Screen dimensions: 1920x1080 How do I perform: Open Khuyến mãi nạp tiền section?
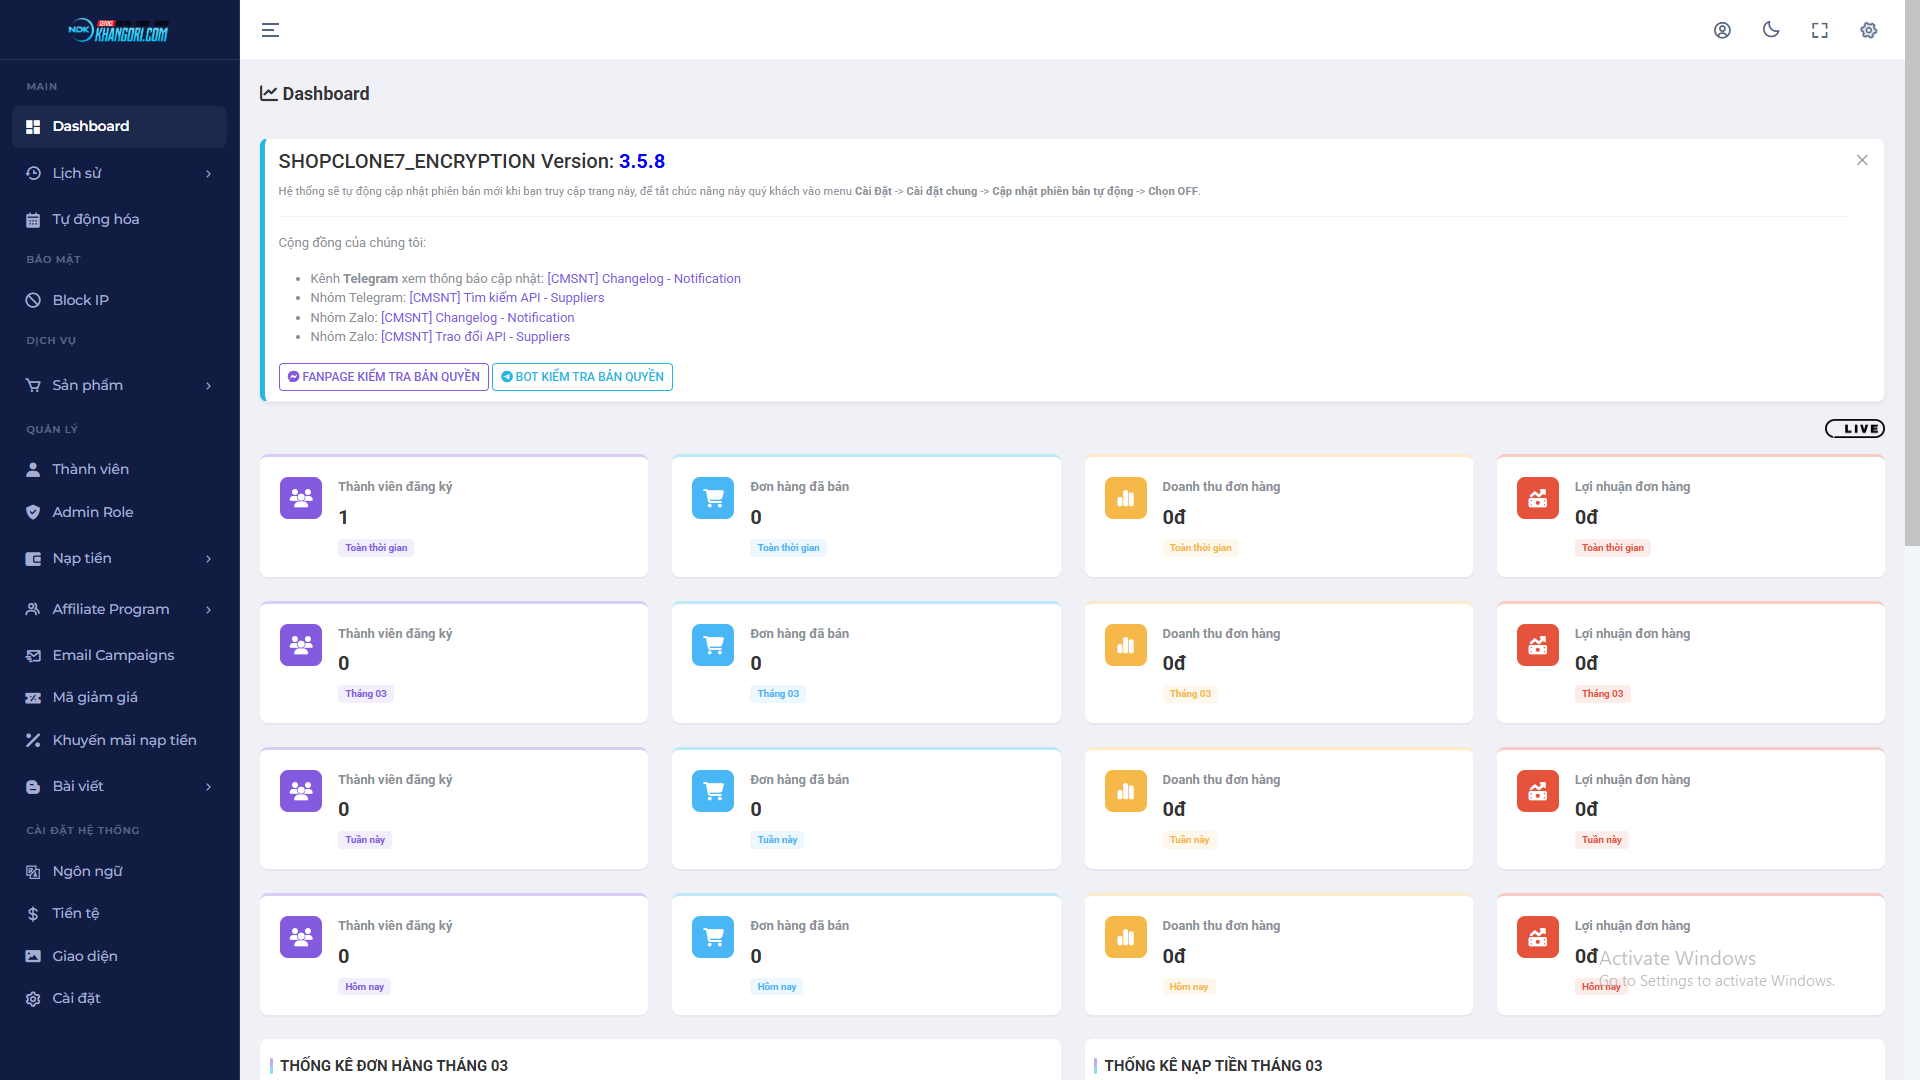tap(125, 740)
